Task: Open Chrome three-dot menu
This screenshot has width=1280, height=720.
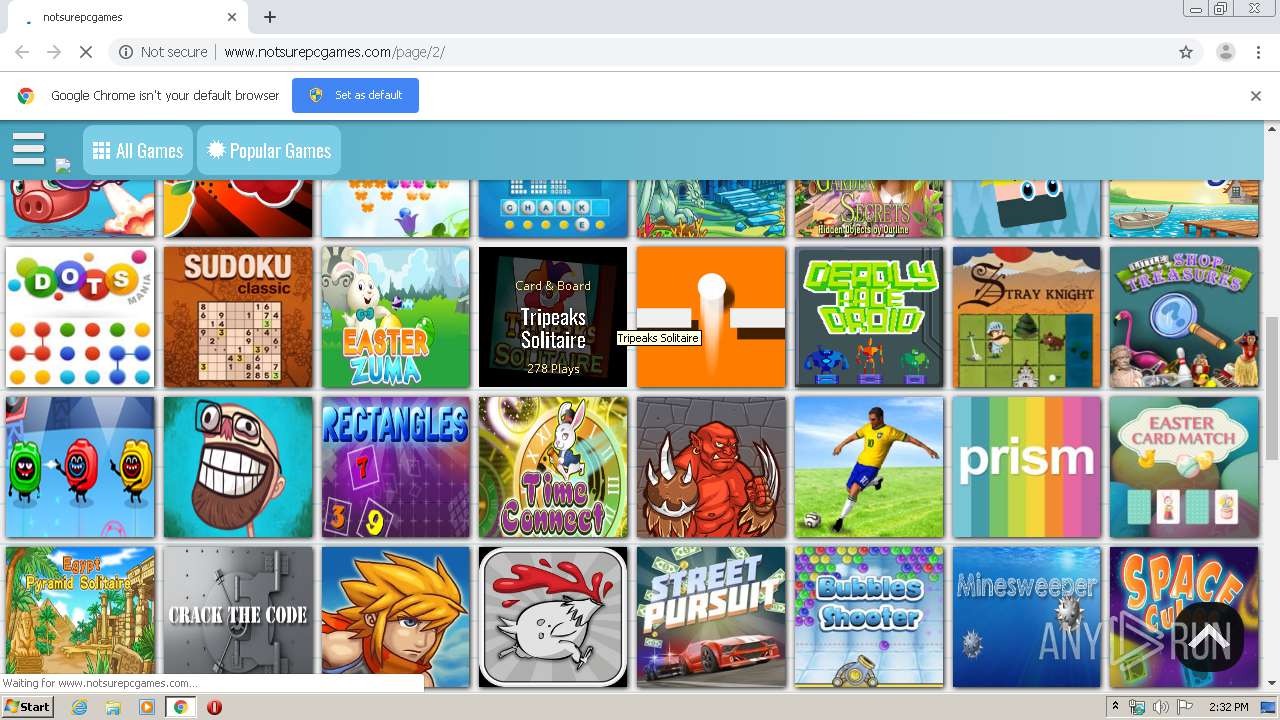Action: [x=1258, y=52]
